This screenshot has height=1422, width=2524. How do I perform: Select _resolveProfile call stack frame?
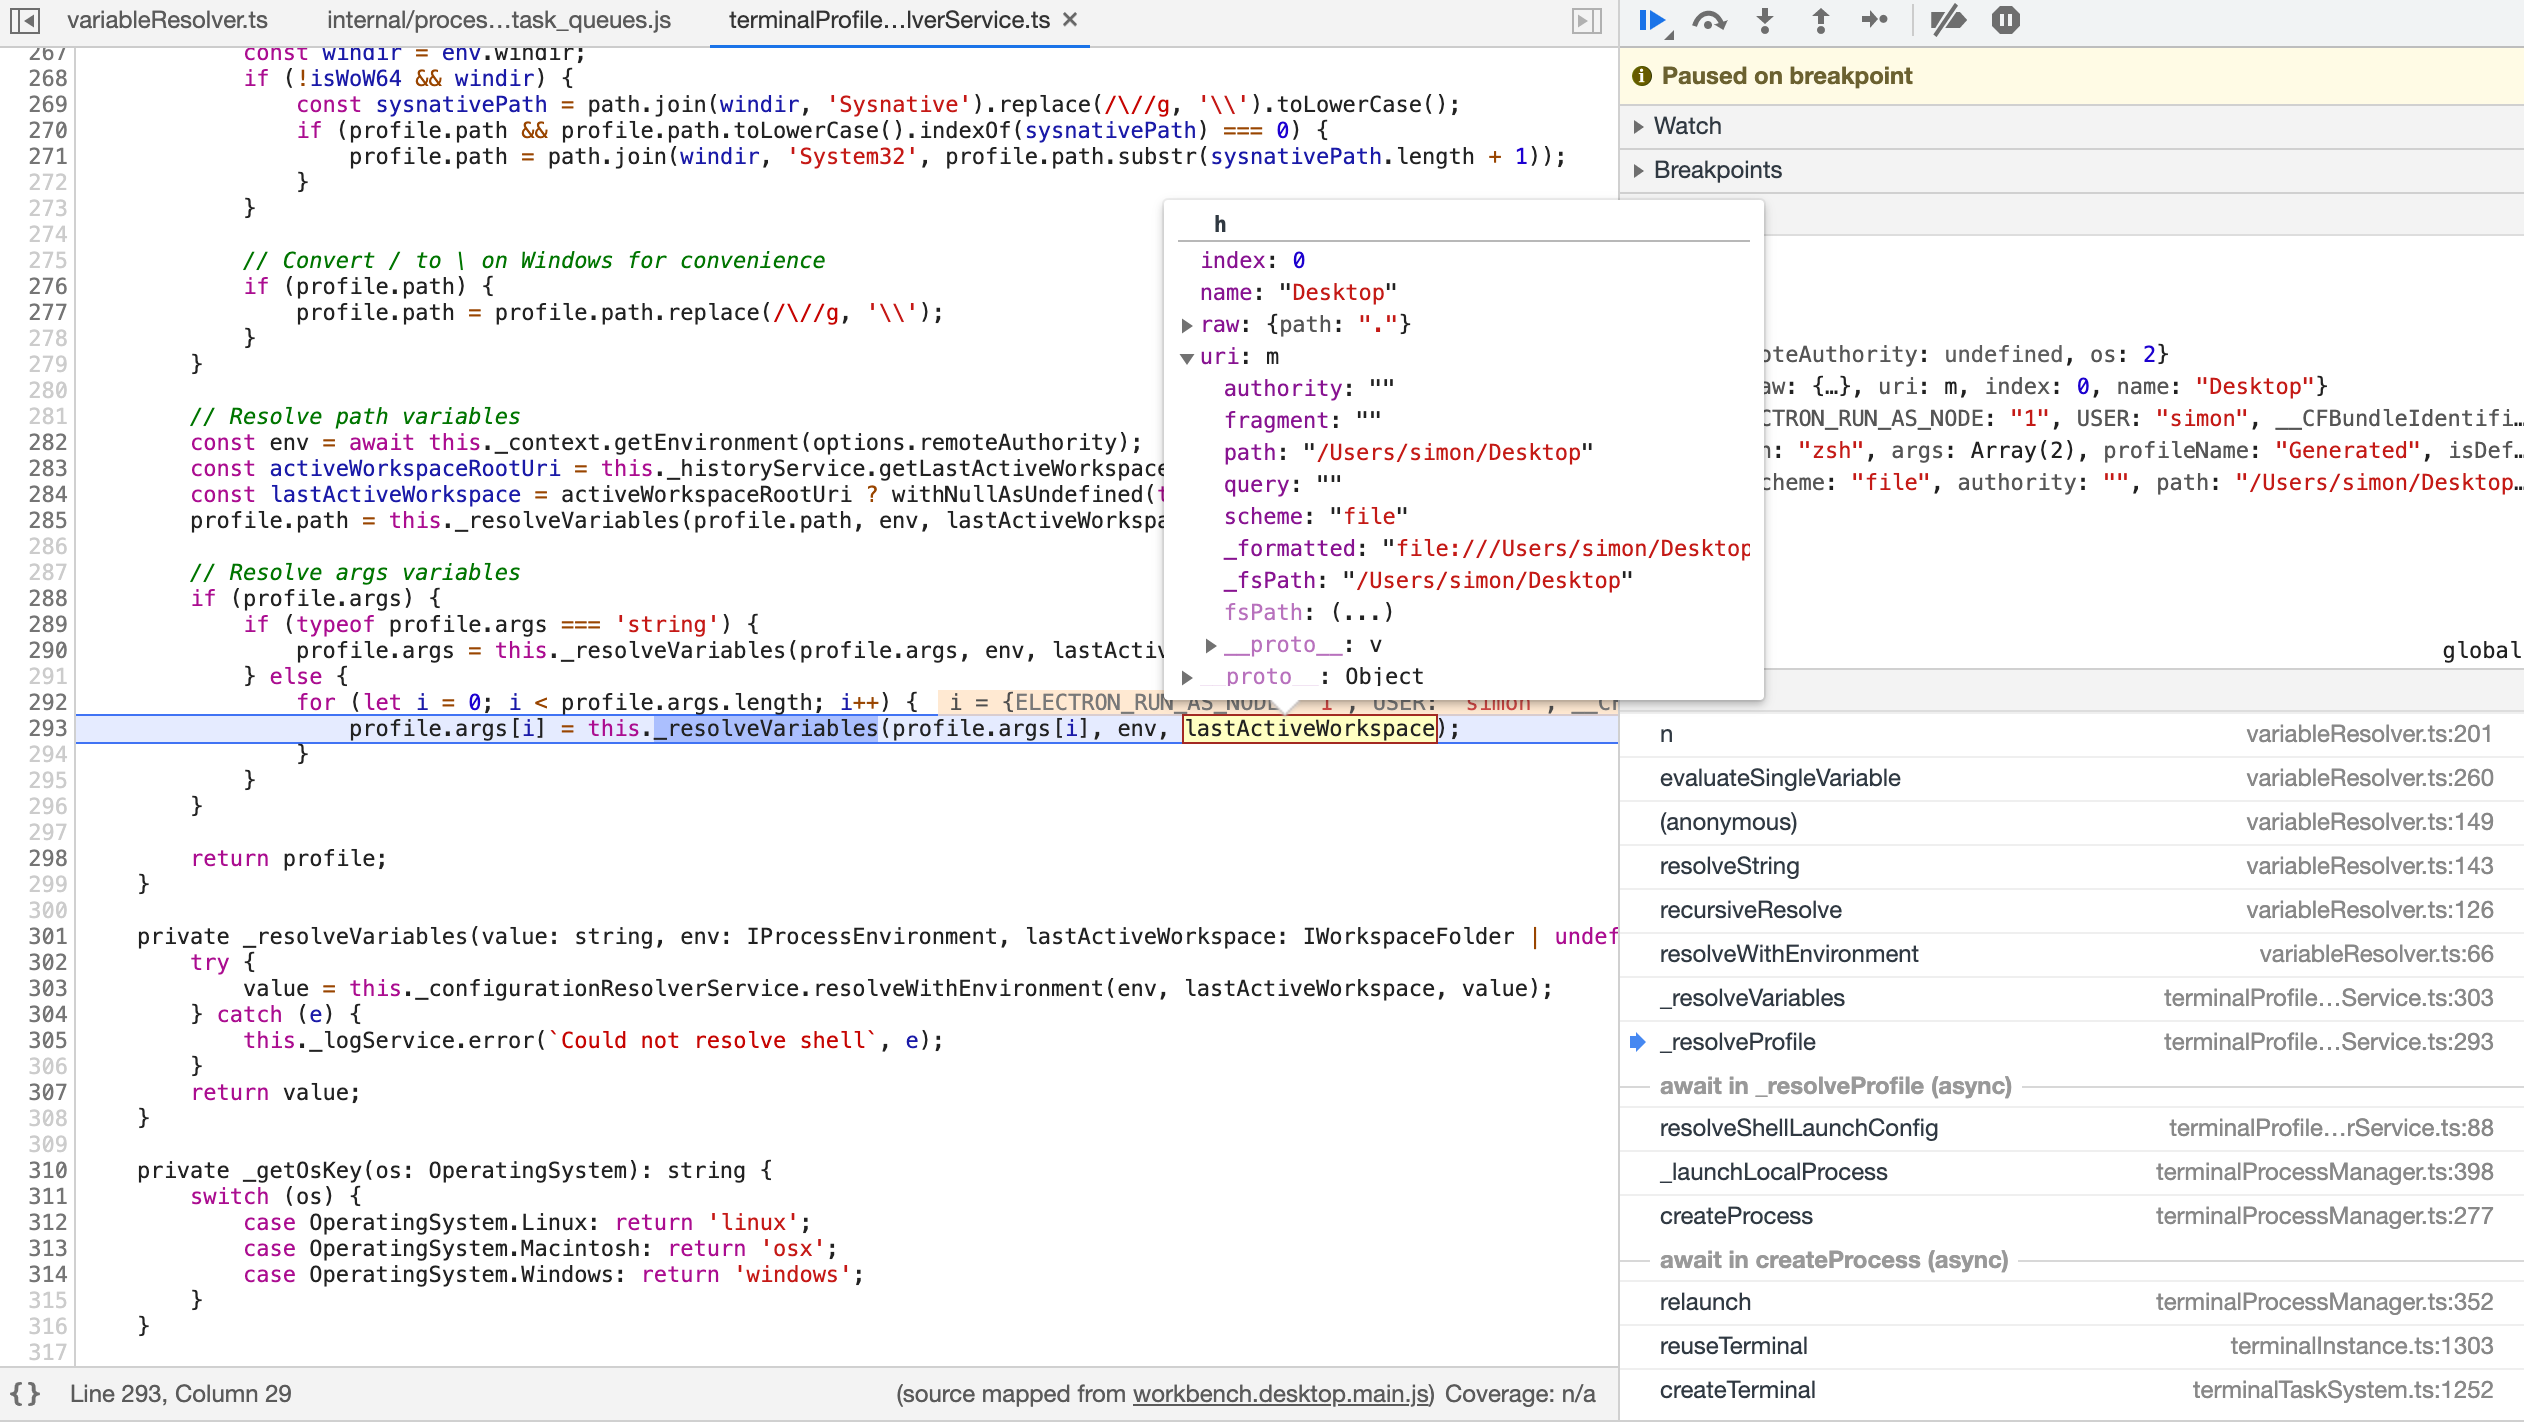(2072, 1042)
